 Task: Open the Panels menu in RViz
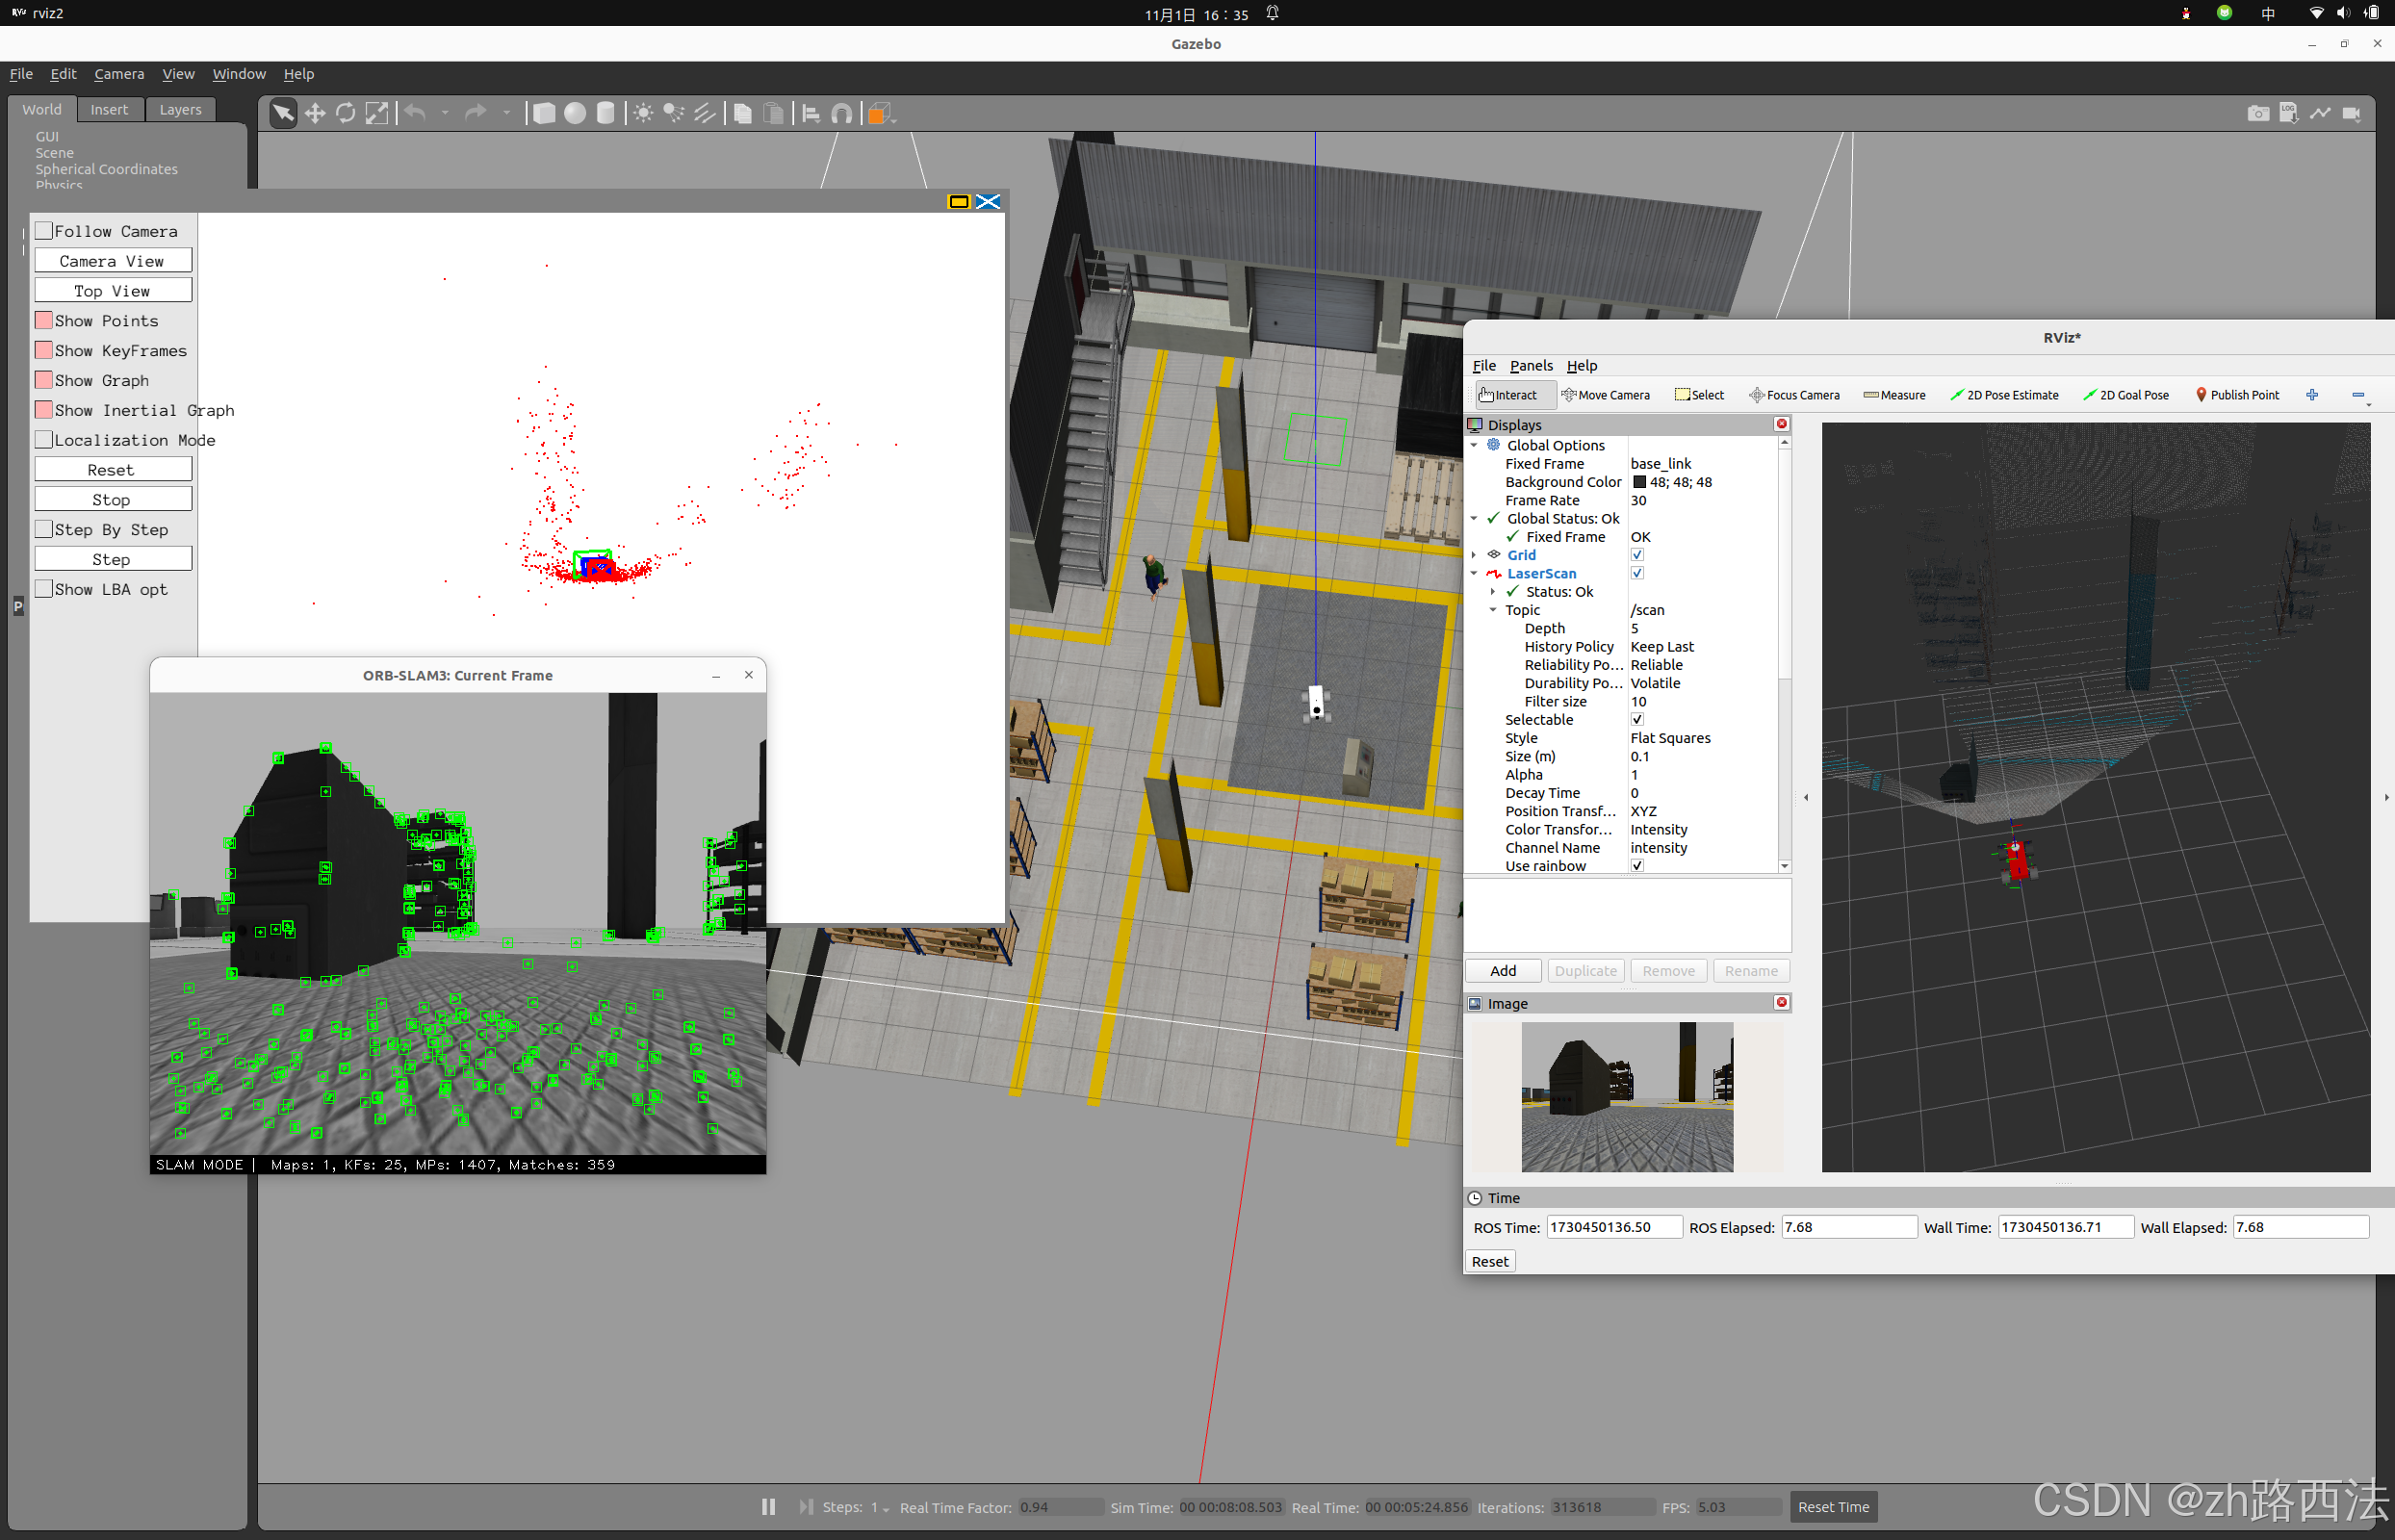(1530, 366)
